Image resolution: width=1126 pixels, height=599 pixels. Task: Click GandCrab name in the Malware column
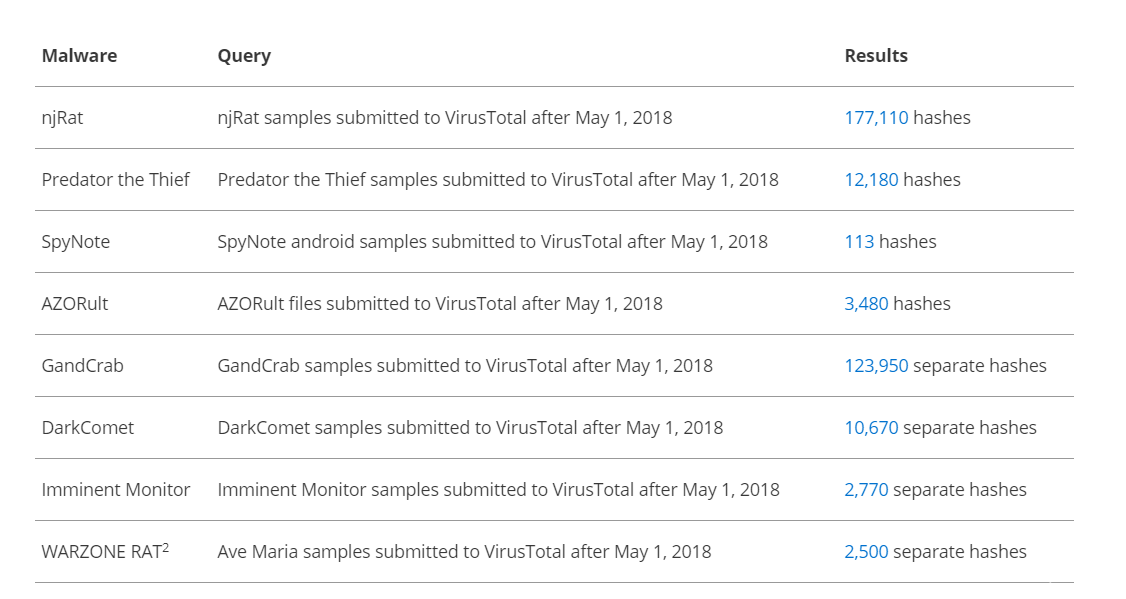82,366
